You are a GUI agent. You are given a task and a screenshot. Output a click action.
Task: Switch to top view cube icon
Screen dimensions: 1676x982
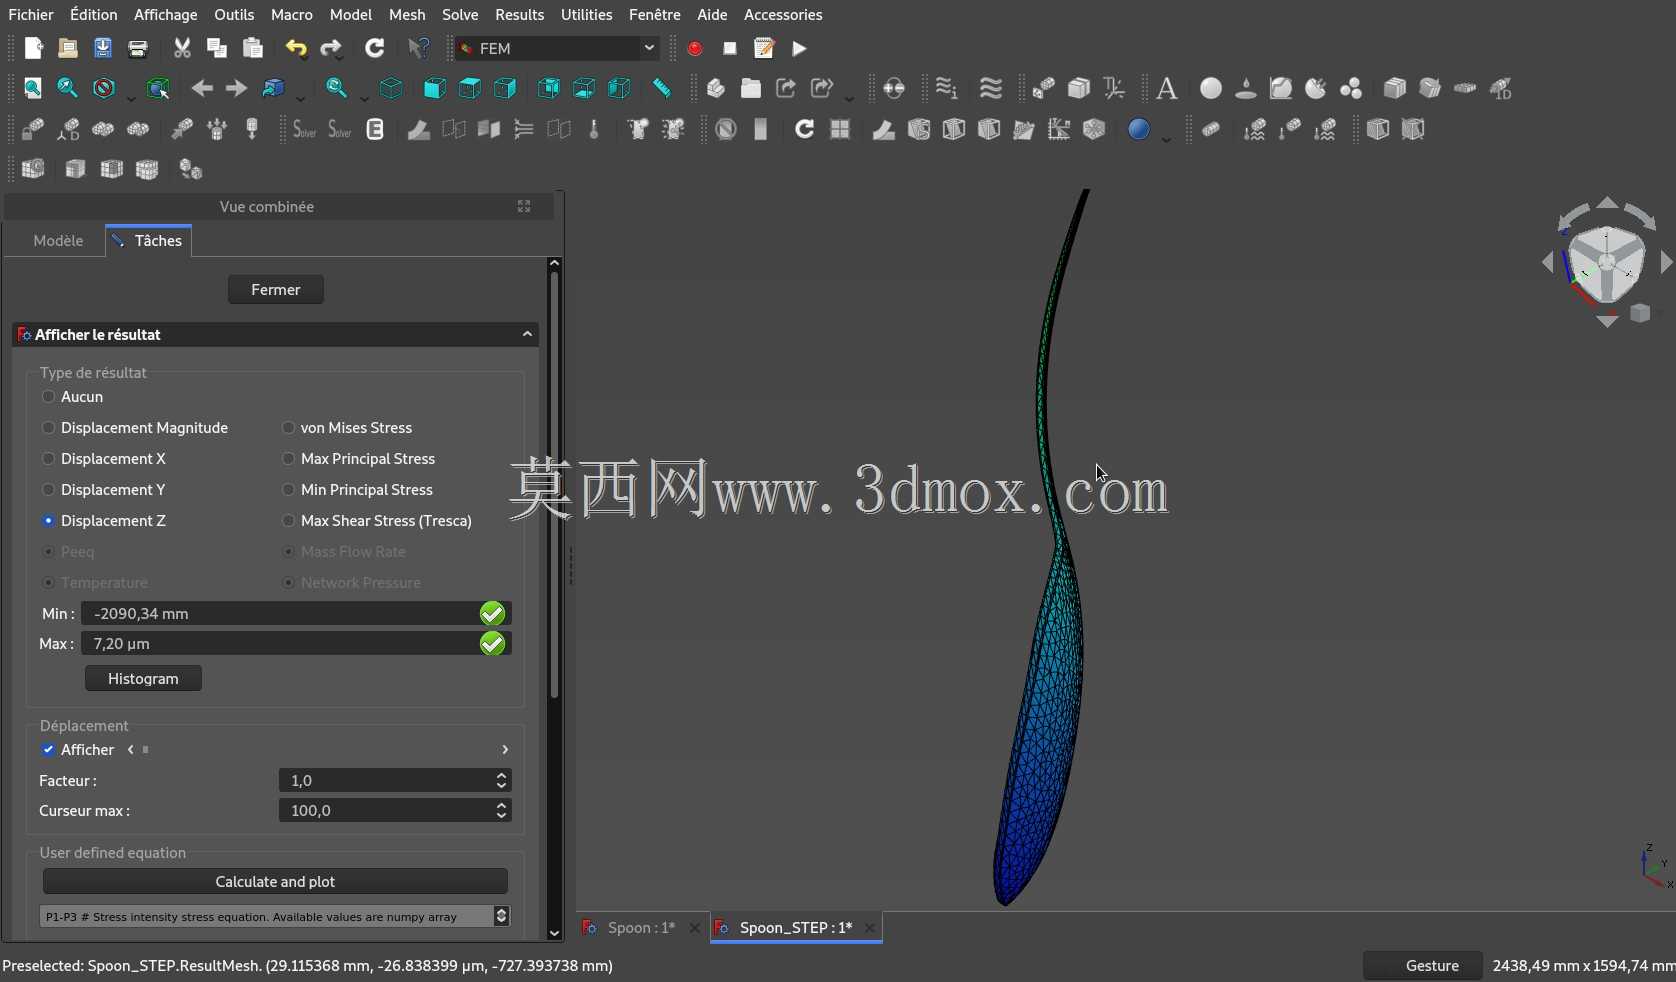pyautogui.click(x=469, y=88)
